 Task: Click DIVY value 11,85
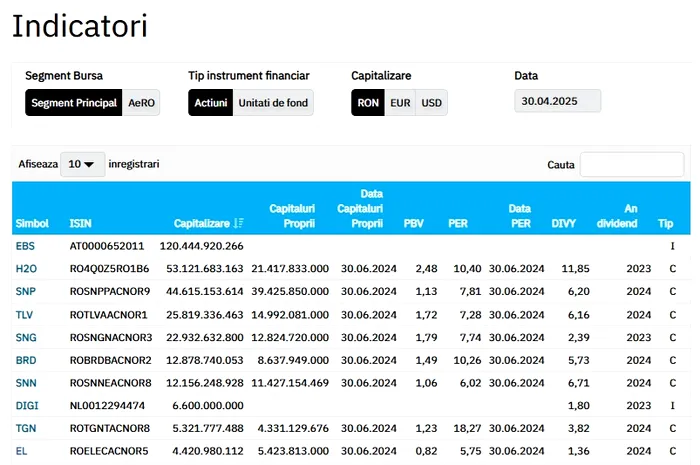coord(575,269)
